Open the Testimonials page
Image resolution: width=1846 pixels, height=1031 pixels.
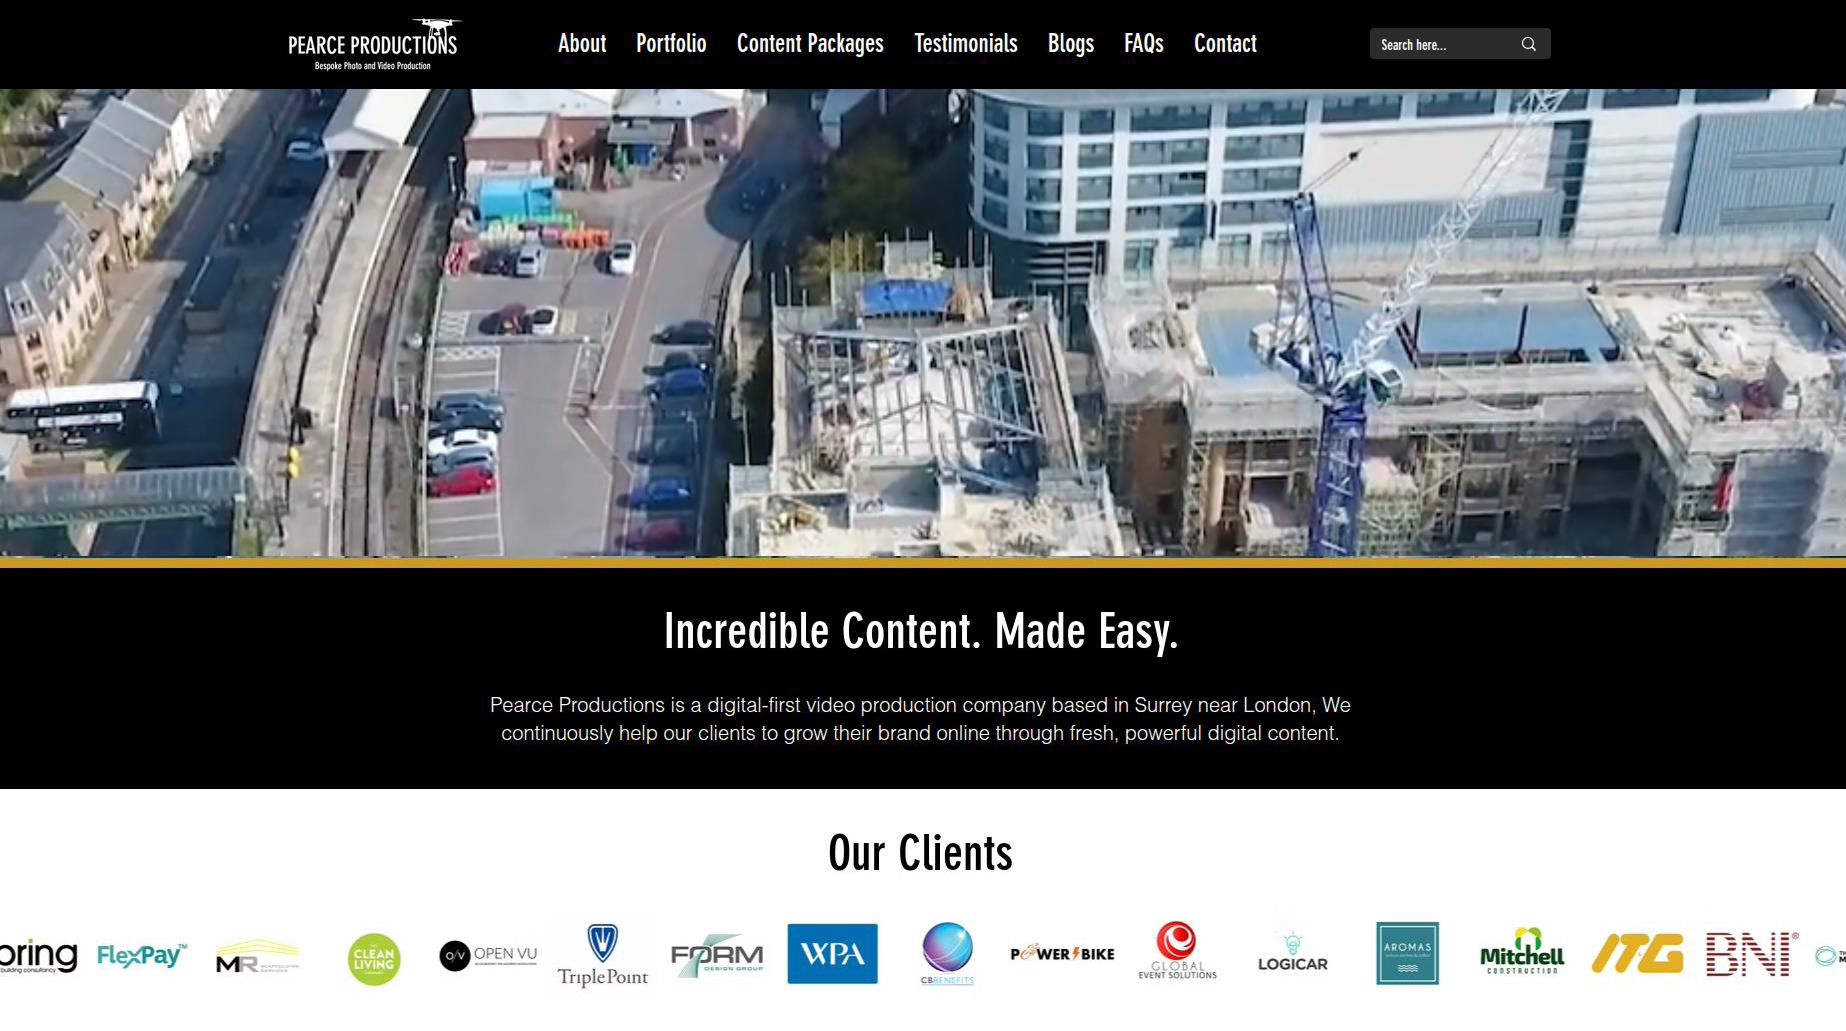[965, 44]
